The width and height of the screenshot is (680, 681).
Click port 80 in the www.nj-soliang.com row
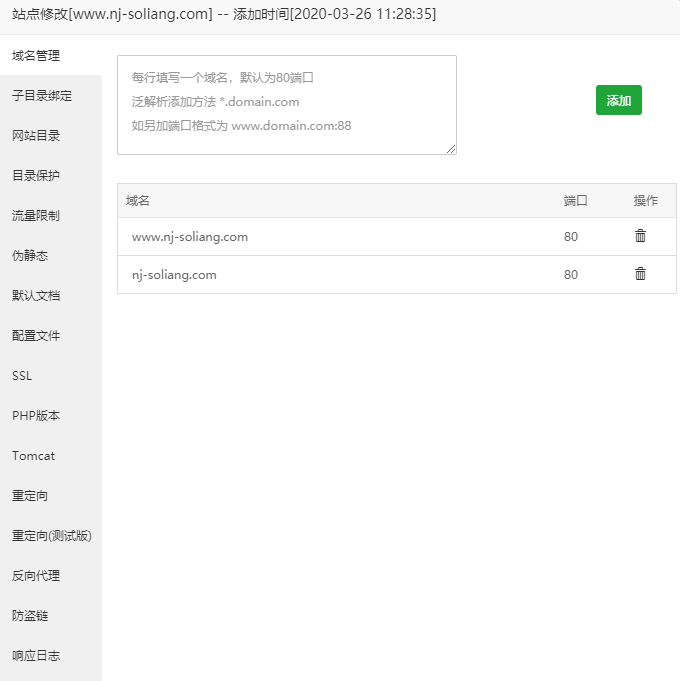(x=571, y=237)
